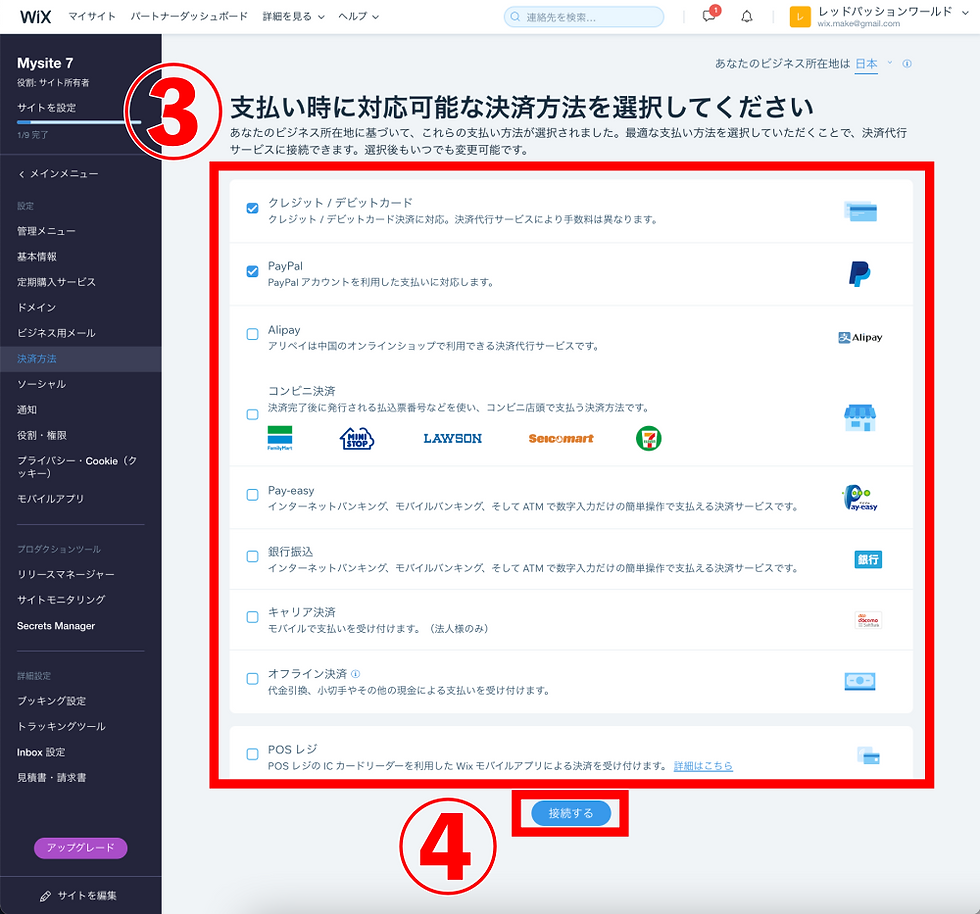The height and width of the screenshot is (914, 980).
Task: Open パートナーダッシュボード in top navigation
Action: (189, 17)
